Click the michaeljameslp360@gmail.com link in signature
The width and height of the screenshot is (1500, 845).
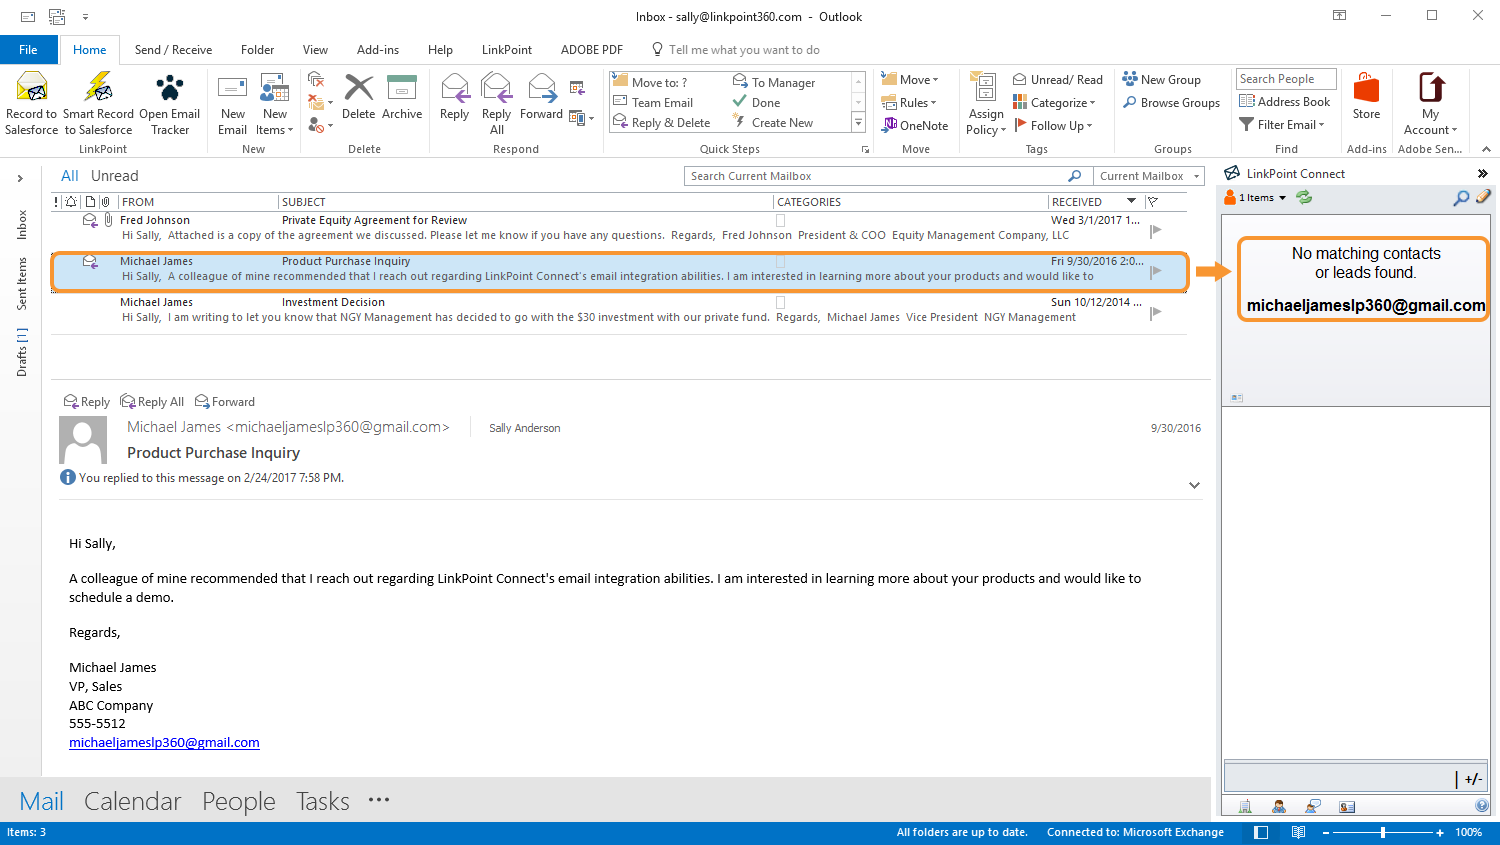tap(164, 742)
